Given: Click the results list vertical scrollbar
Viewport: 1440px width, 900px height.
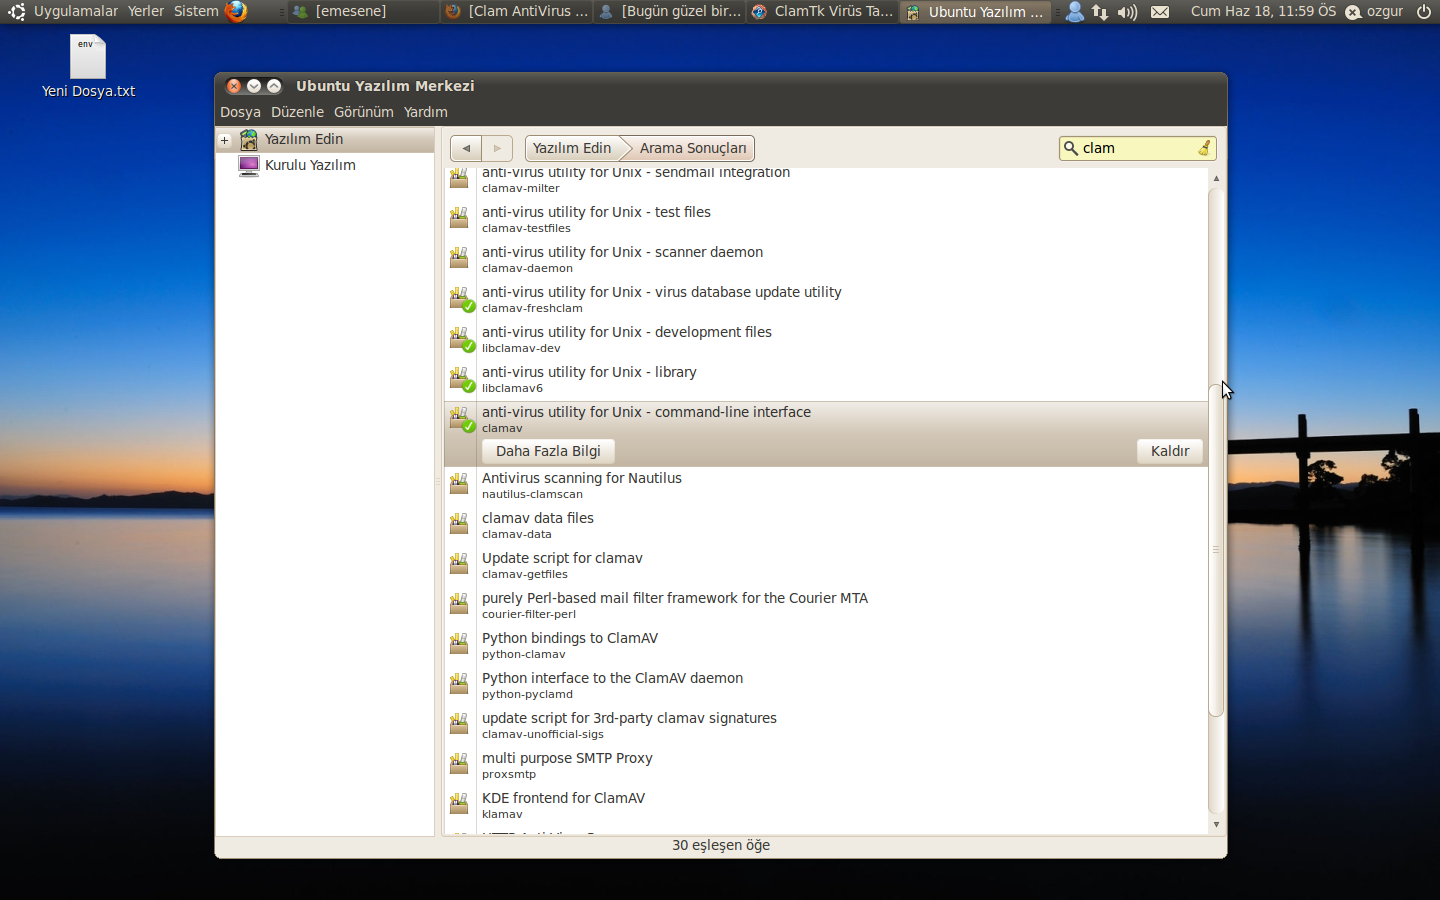Looking at the screenshot, I should (1216, 549).
